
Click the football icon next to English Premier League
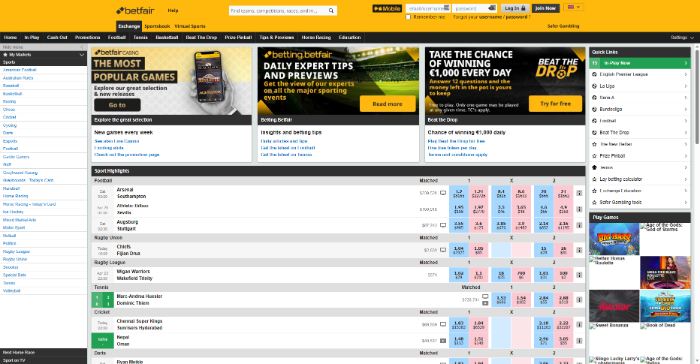pos(594,74)
